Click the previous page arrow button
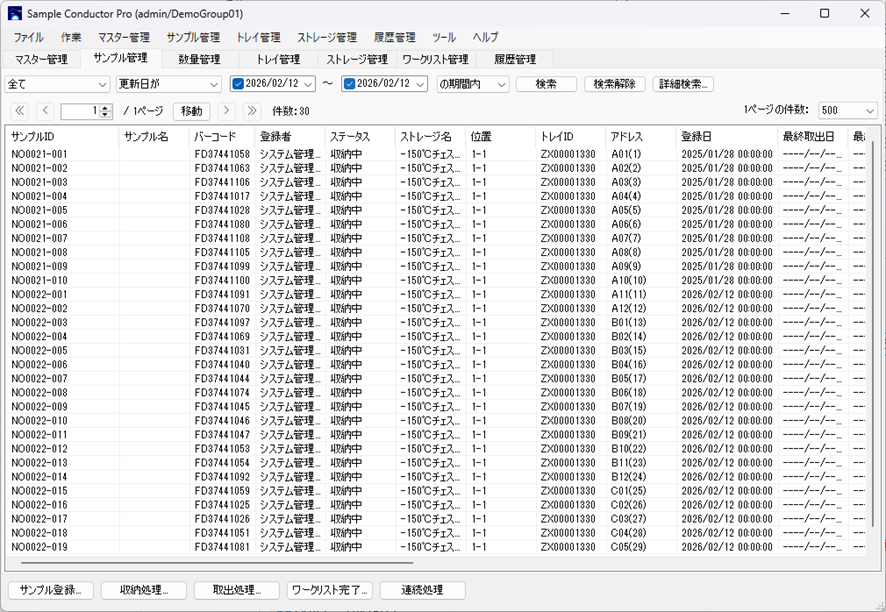Image resolution: width=886 pixels, height=612 pixels. coord(45,111)
